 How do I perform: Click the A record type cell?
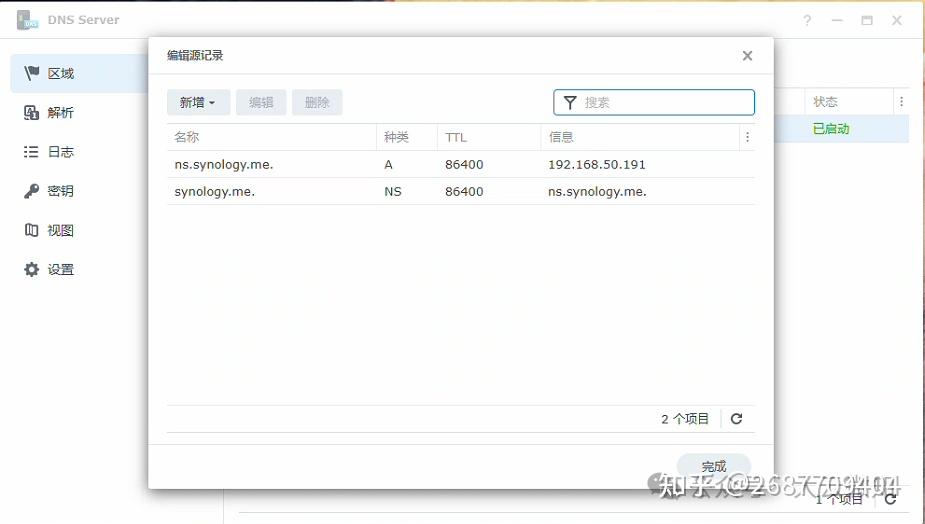(x=388, y=165)
